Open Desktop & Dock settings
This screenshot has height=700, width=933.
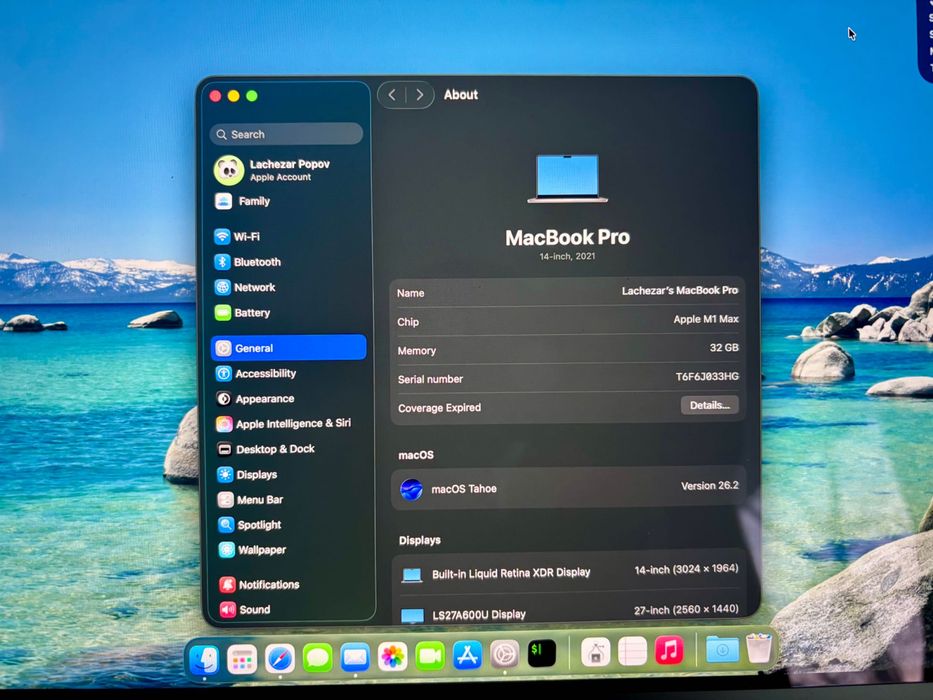pyautogui.click(x=265, y=449)
